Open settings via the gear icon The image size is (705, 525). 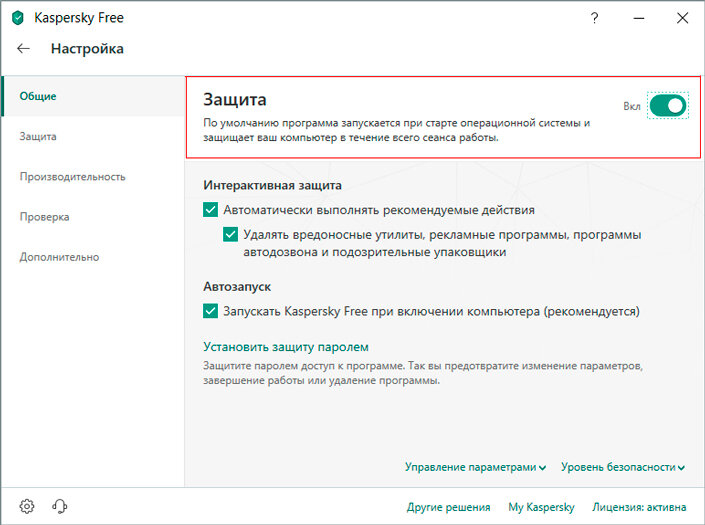click(x=27, y=506)
